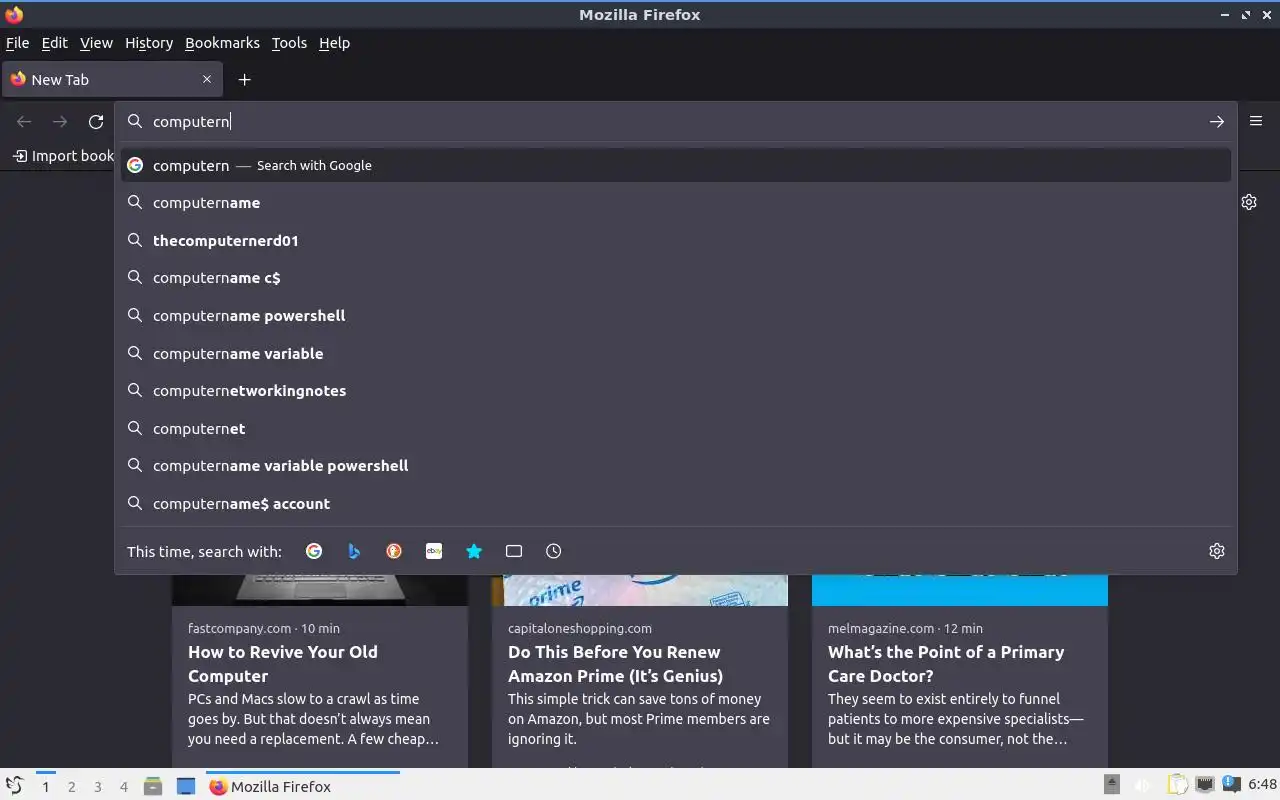The image size is (1280, 800).
Task: Open the Help menu
Action: coord(334,43)
